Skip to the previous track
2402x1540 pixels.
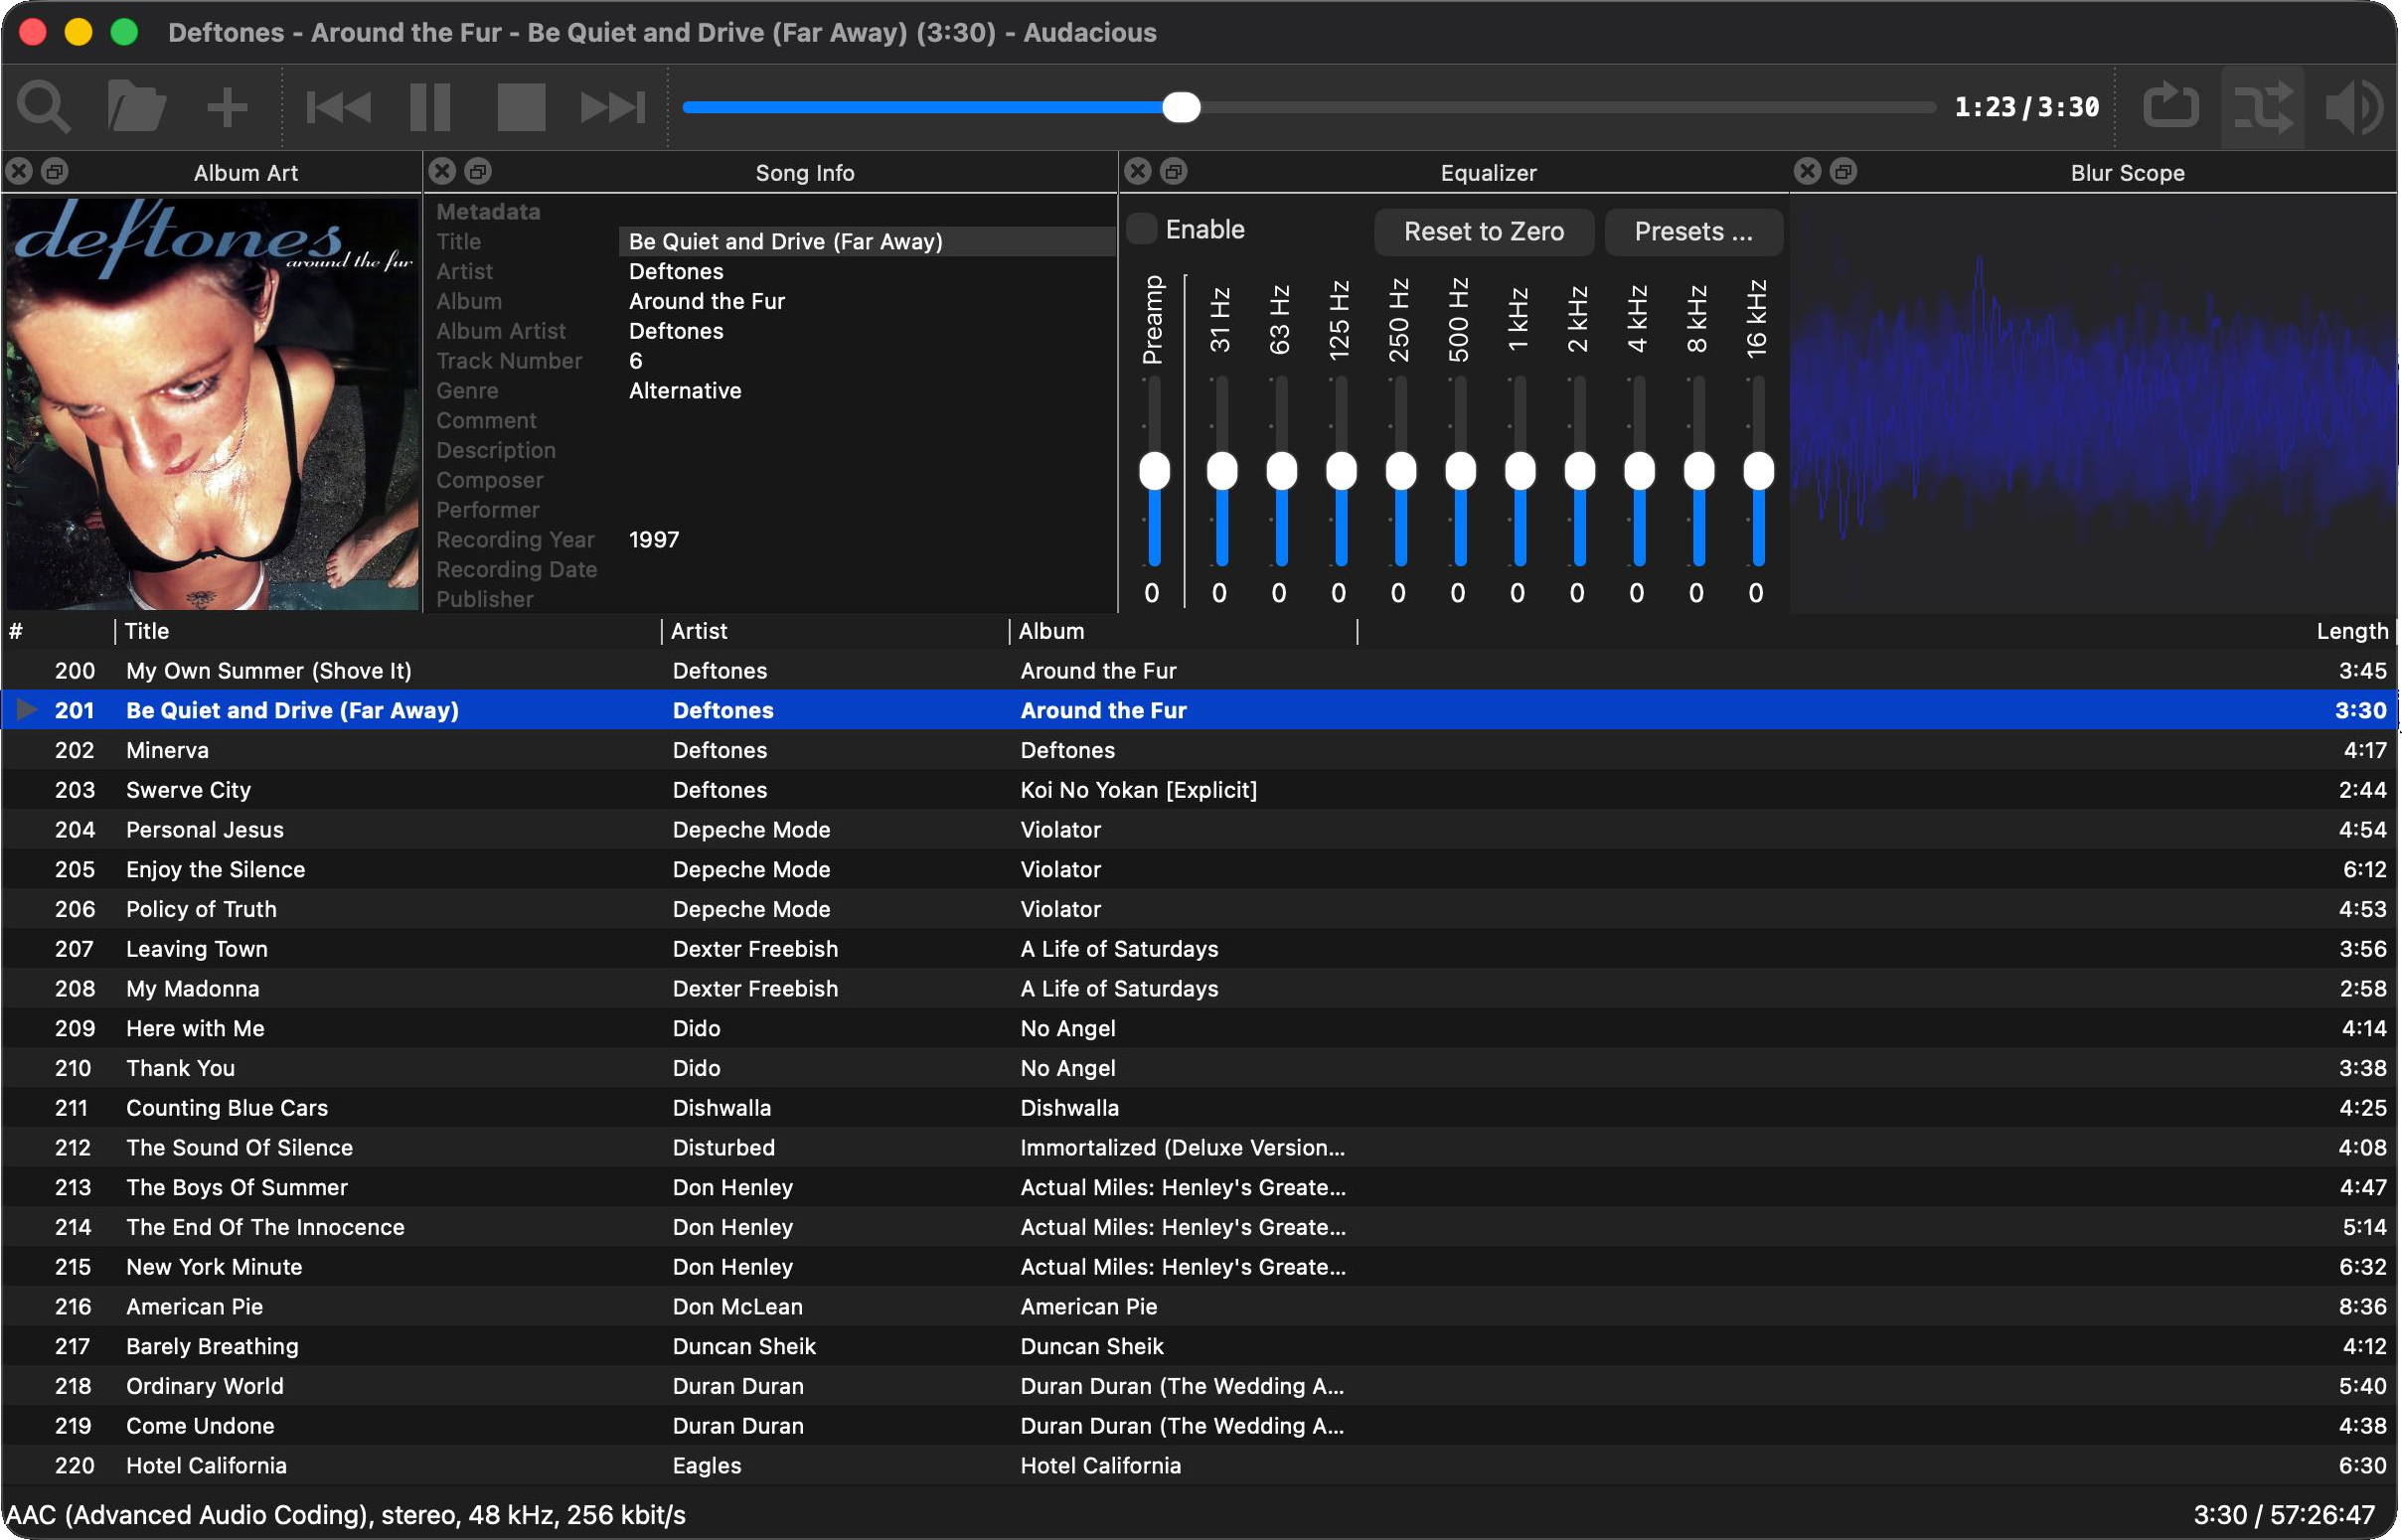click(338, 107)
